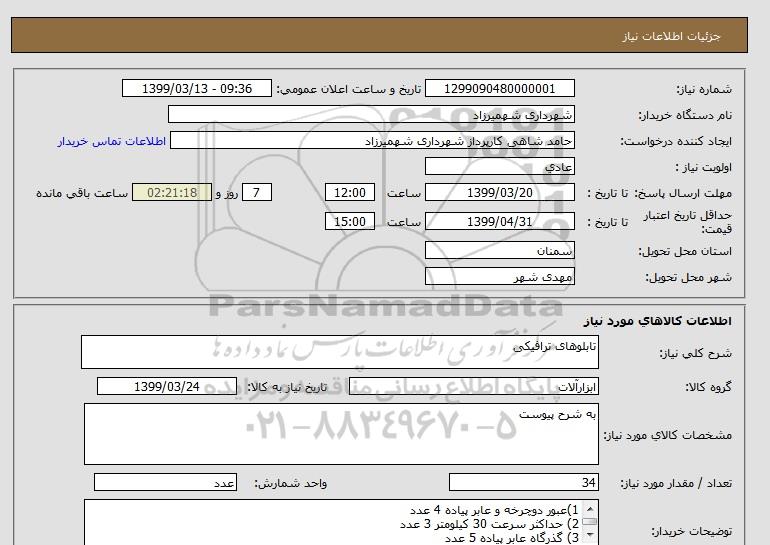This screenshot has width=770, height=545.
Task: Click the buyer notes scrollbar thumb
Action: tap(590, 521)
